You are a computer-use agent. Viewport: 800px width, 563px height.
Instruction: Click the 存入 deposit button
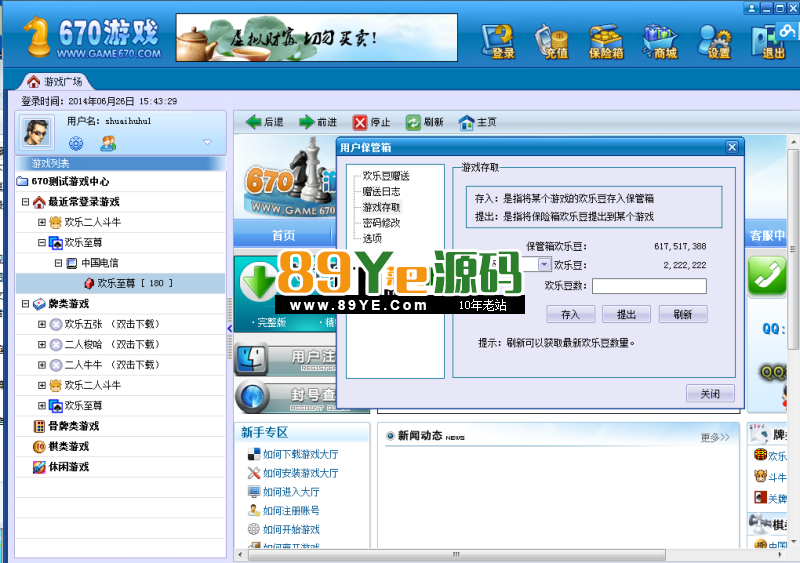tap(570, 314)
